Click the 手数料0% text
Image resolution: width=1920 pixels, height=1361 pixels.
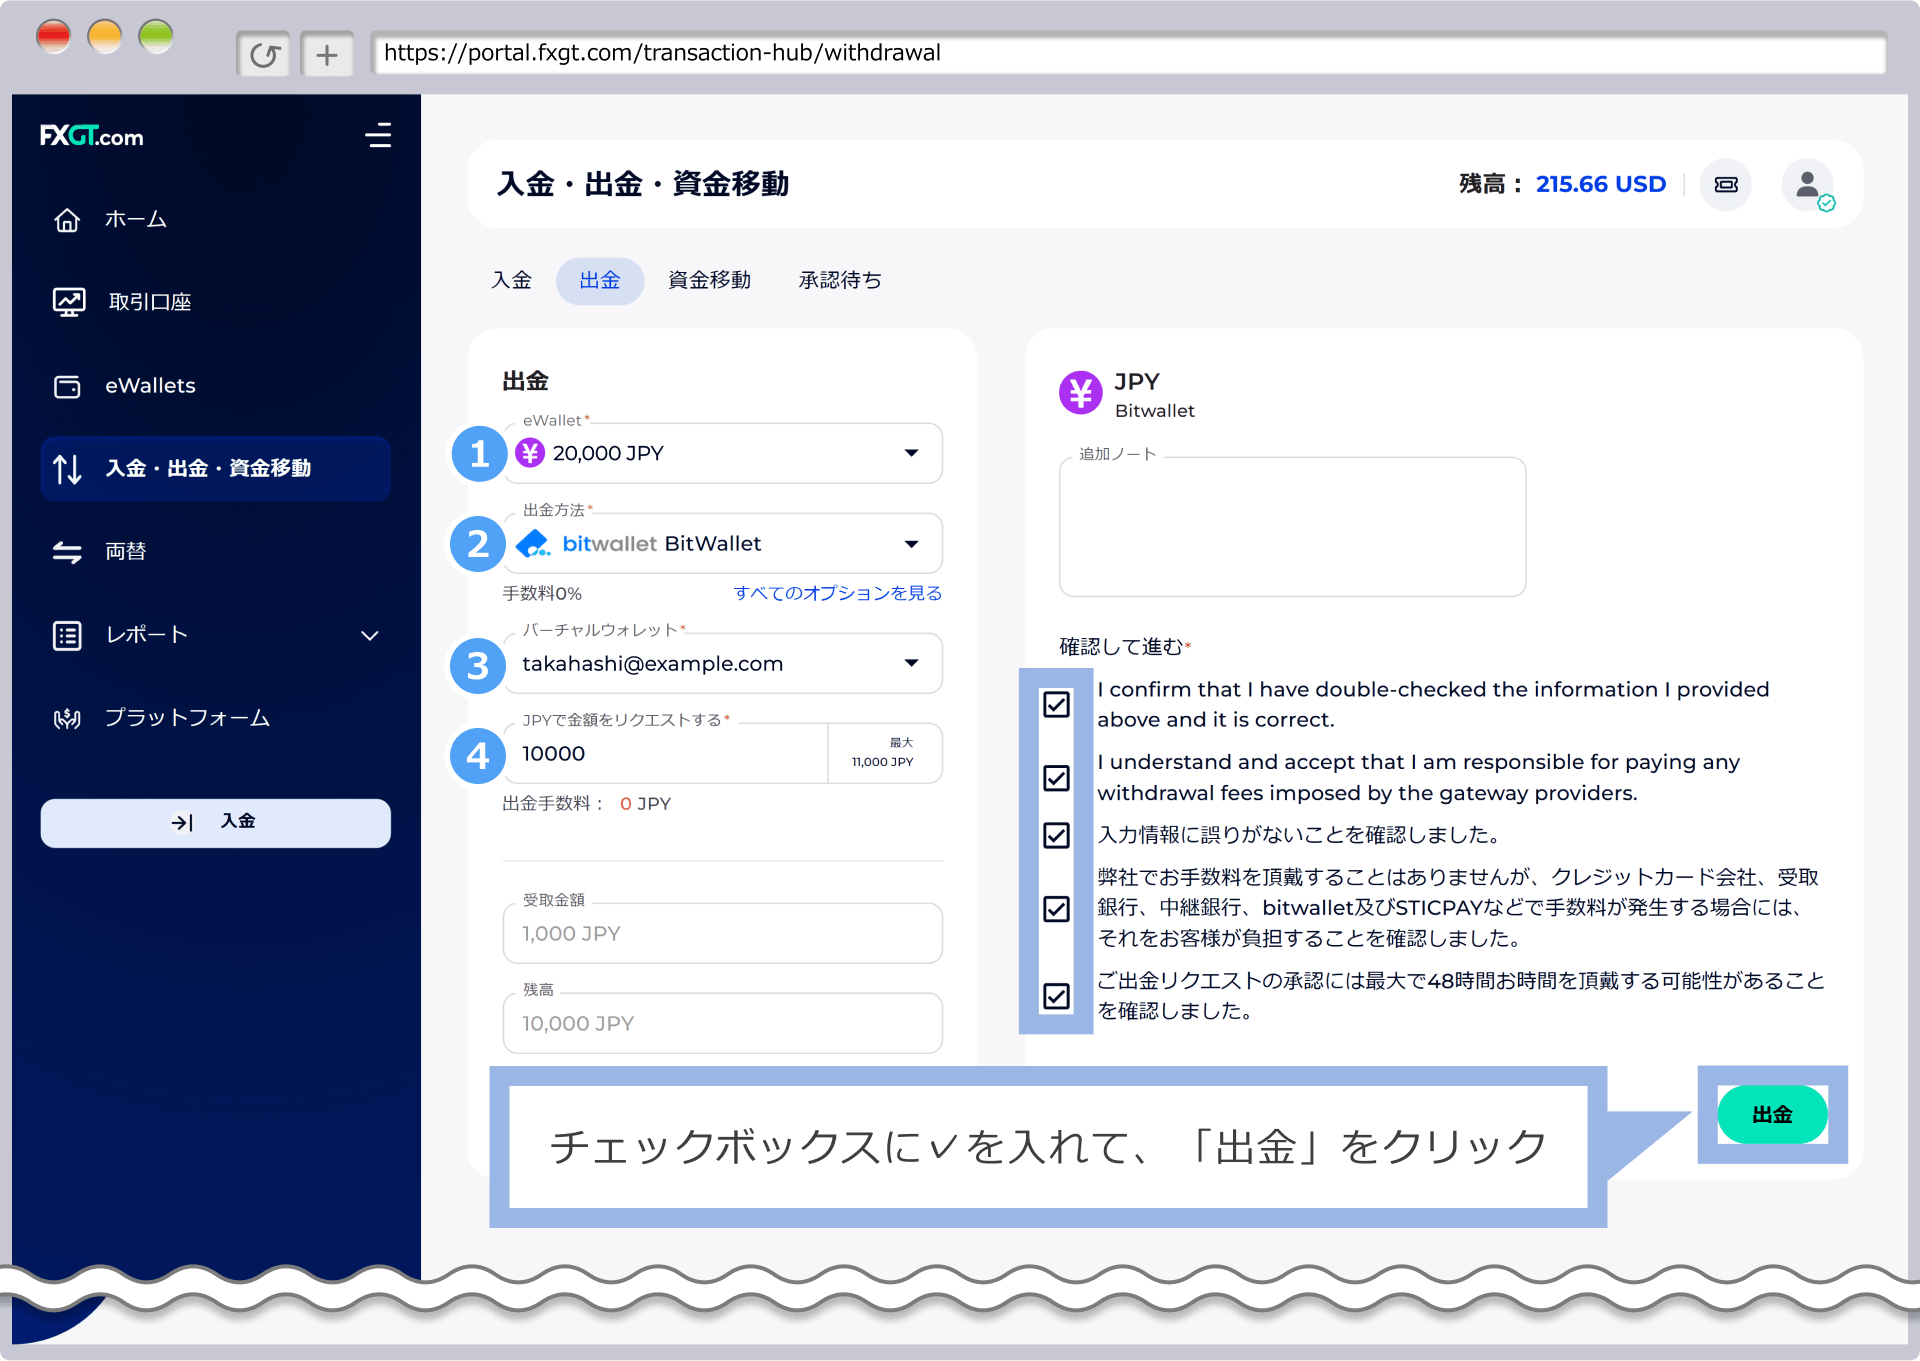[542, 594]
